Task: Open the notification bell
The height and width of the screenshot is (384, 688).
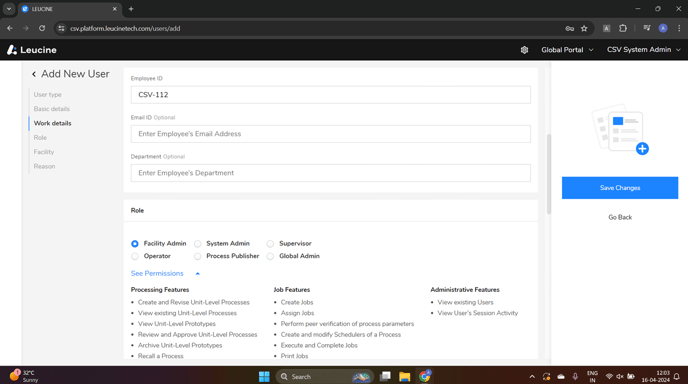Action: tap(677, 377)
